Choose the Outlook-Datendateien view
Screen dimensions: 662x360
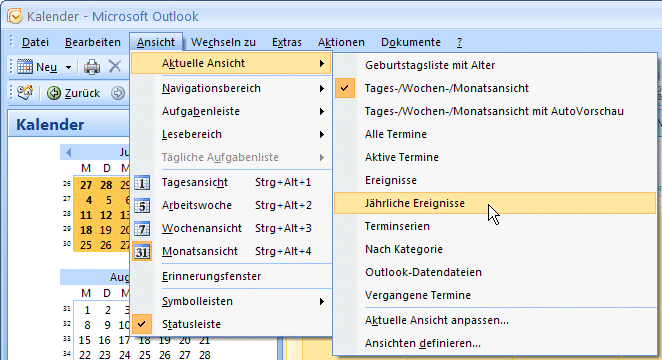tap(495, 272)
